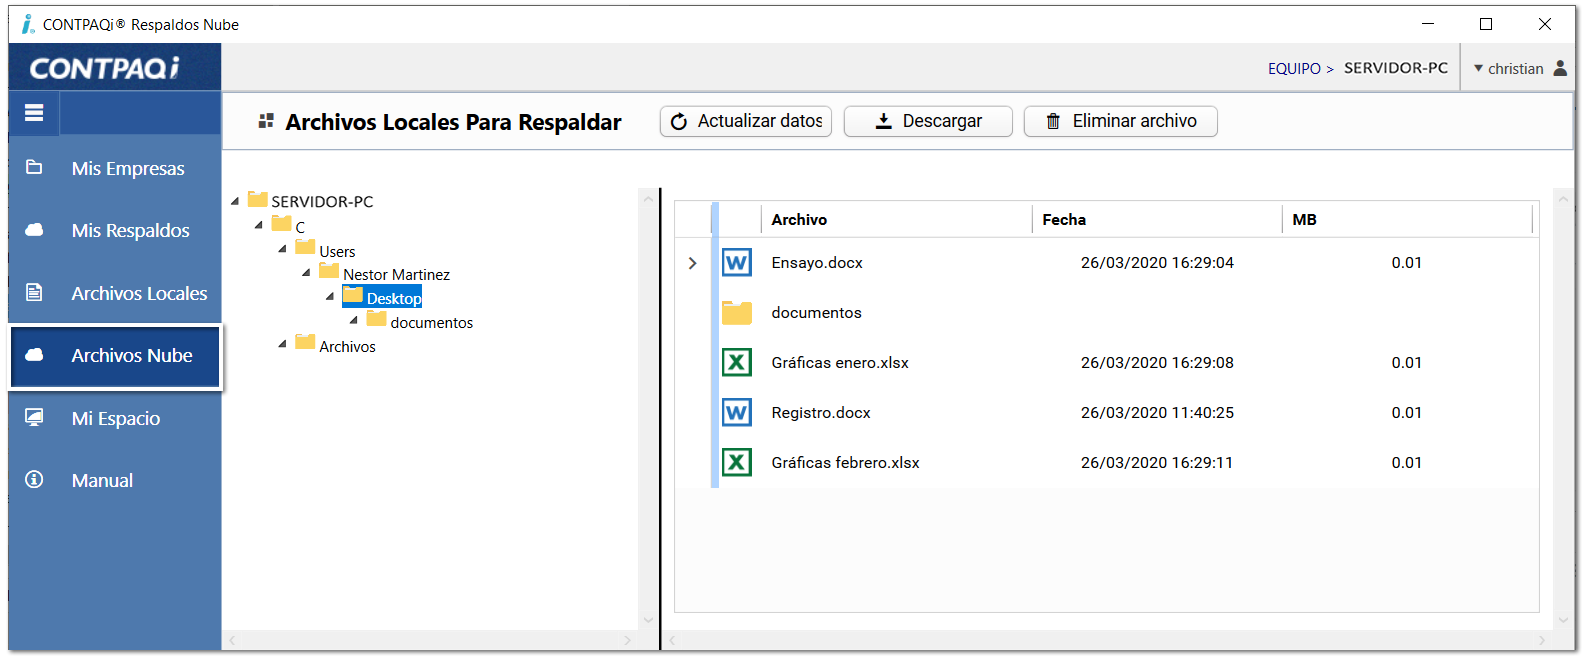This screenshot has height=659, width=1585.
Task: Click the Word icon for Registro.docx
Action: click(x=736, y=413)
